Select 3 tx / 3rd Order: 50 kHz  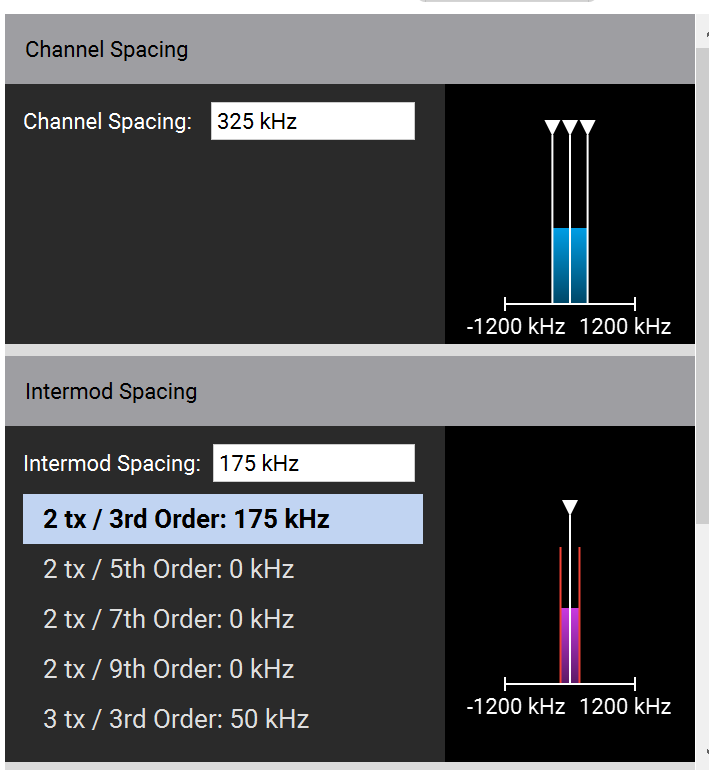(x=176, y=720)
